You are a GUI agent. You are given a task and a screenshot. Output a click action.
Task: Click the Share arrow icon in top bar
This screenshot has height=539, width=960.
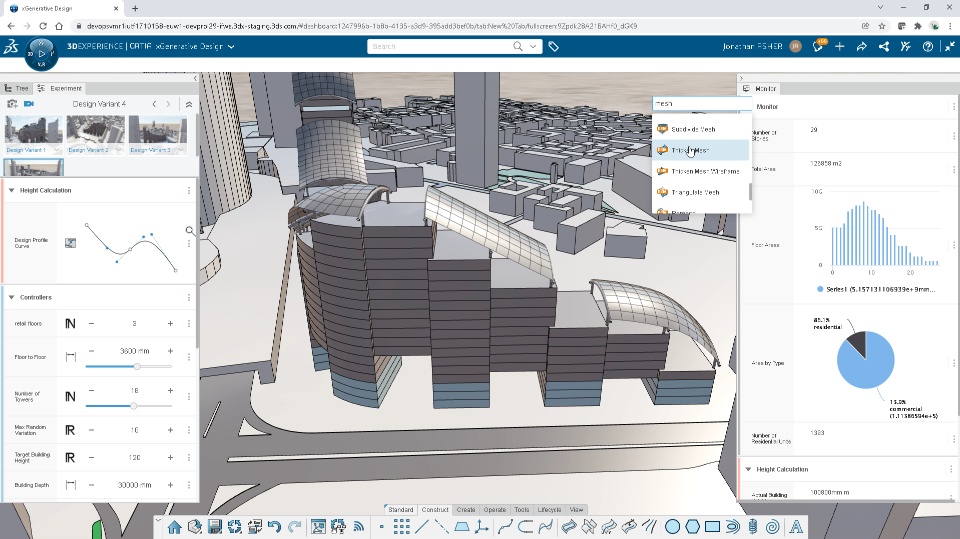pos(861,47)
